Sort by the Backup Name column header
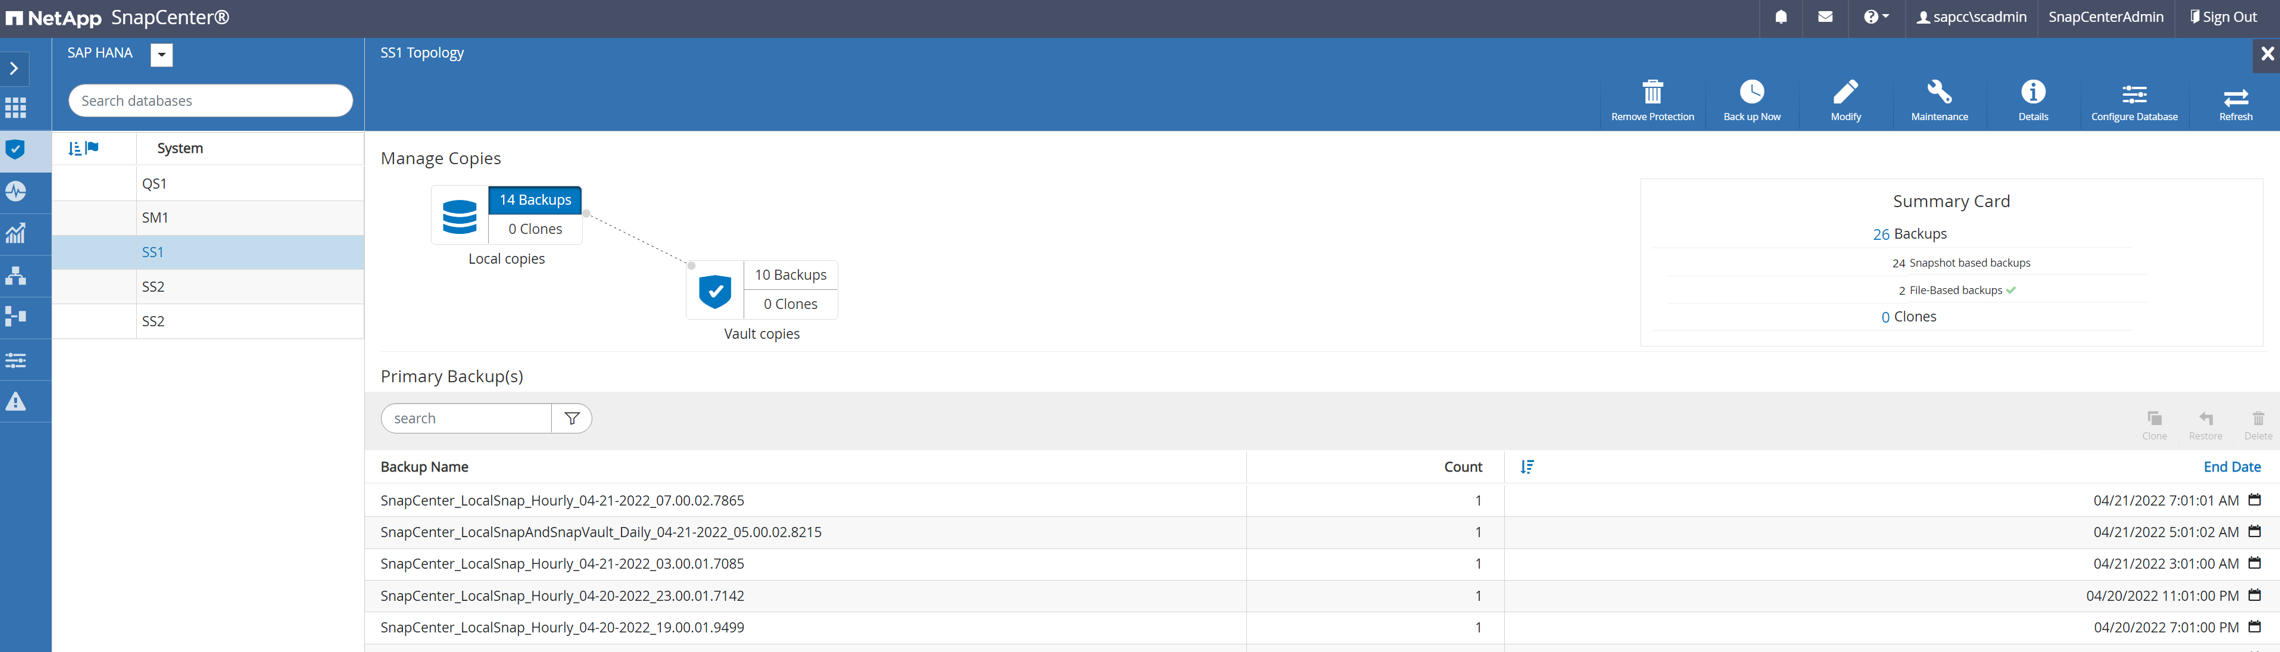 [x=424, y=467]
